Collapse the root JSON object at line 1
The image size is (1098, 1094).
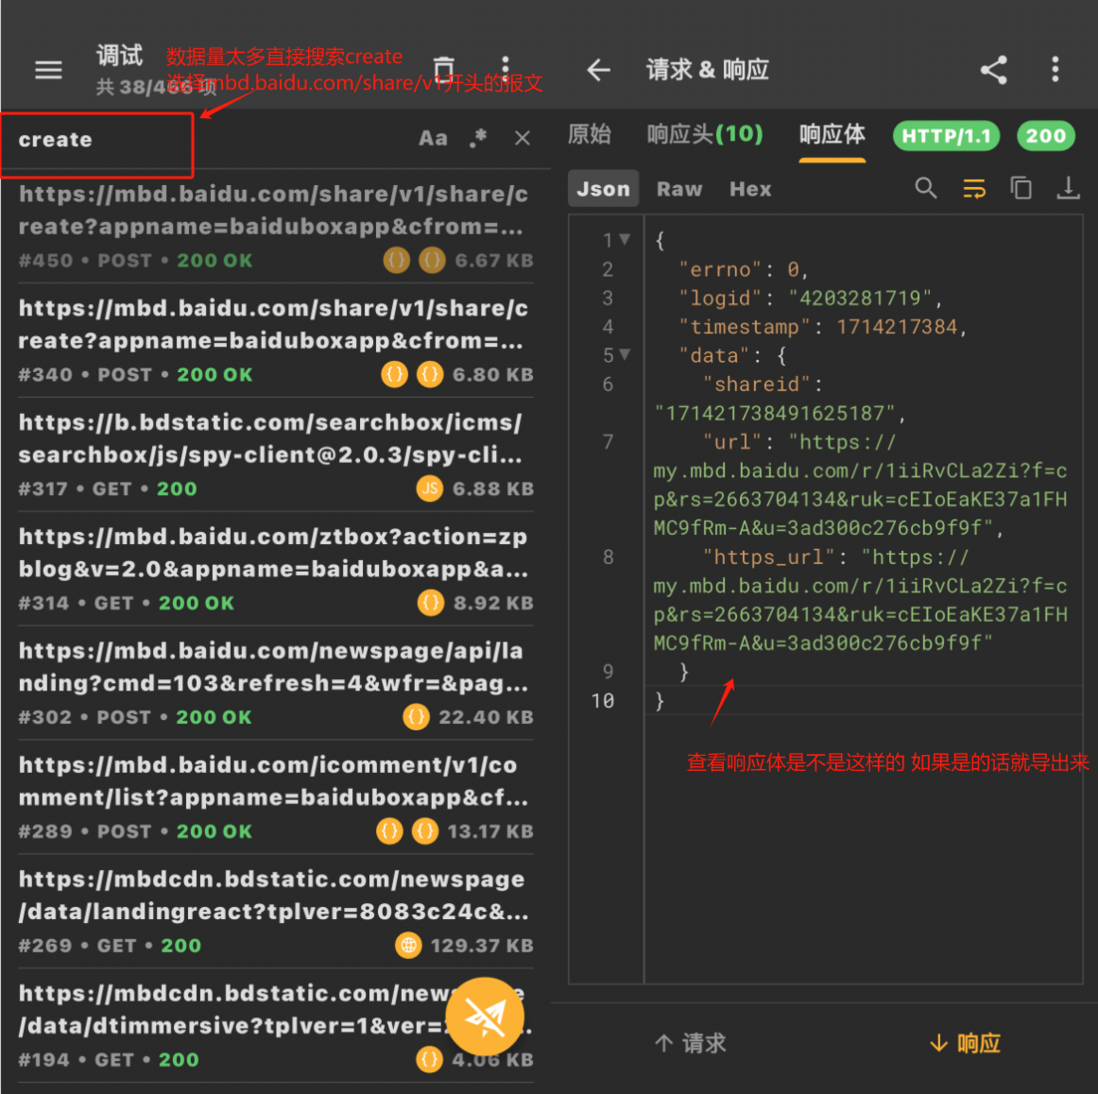(624, 240)
